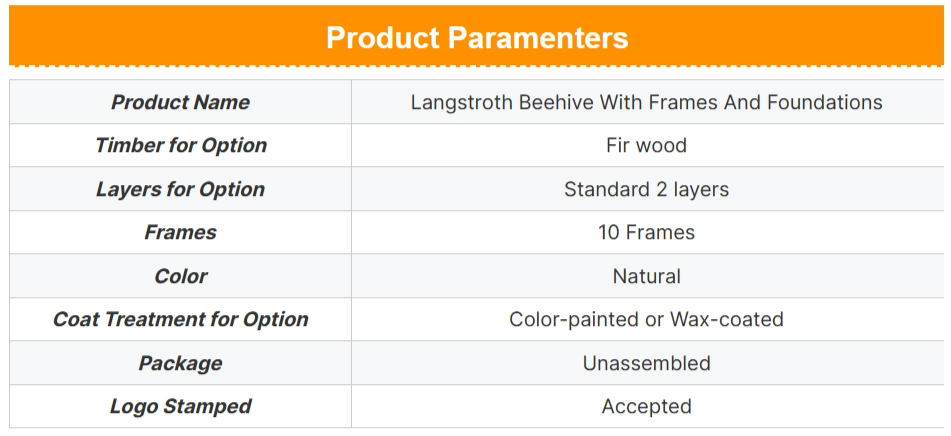Click the Product Paramenters header banner
Screen dimensions: 951x436
[x=476, y=36]
